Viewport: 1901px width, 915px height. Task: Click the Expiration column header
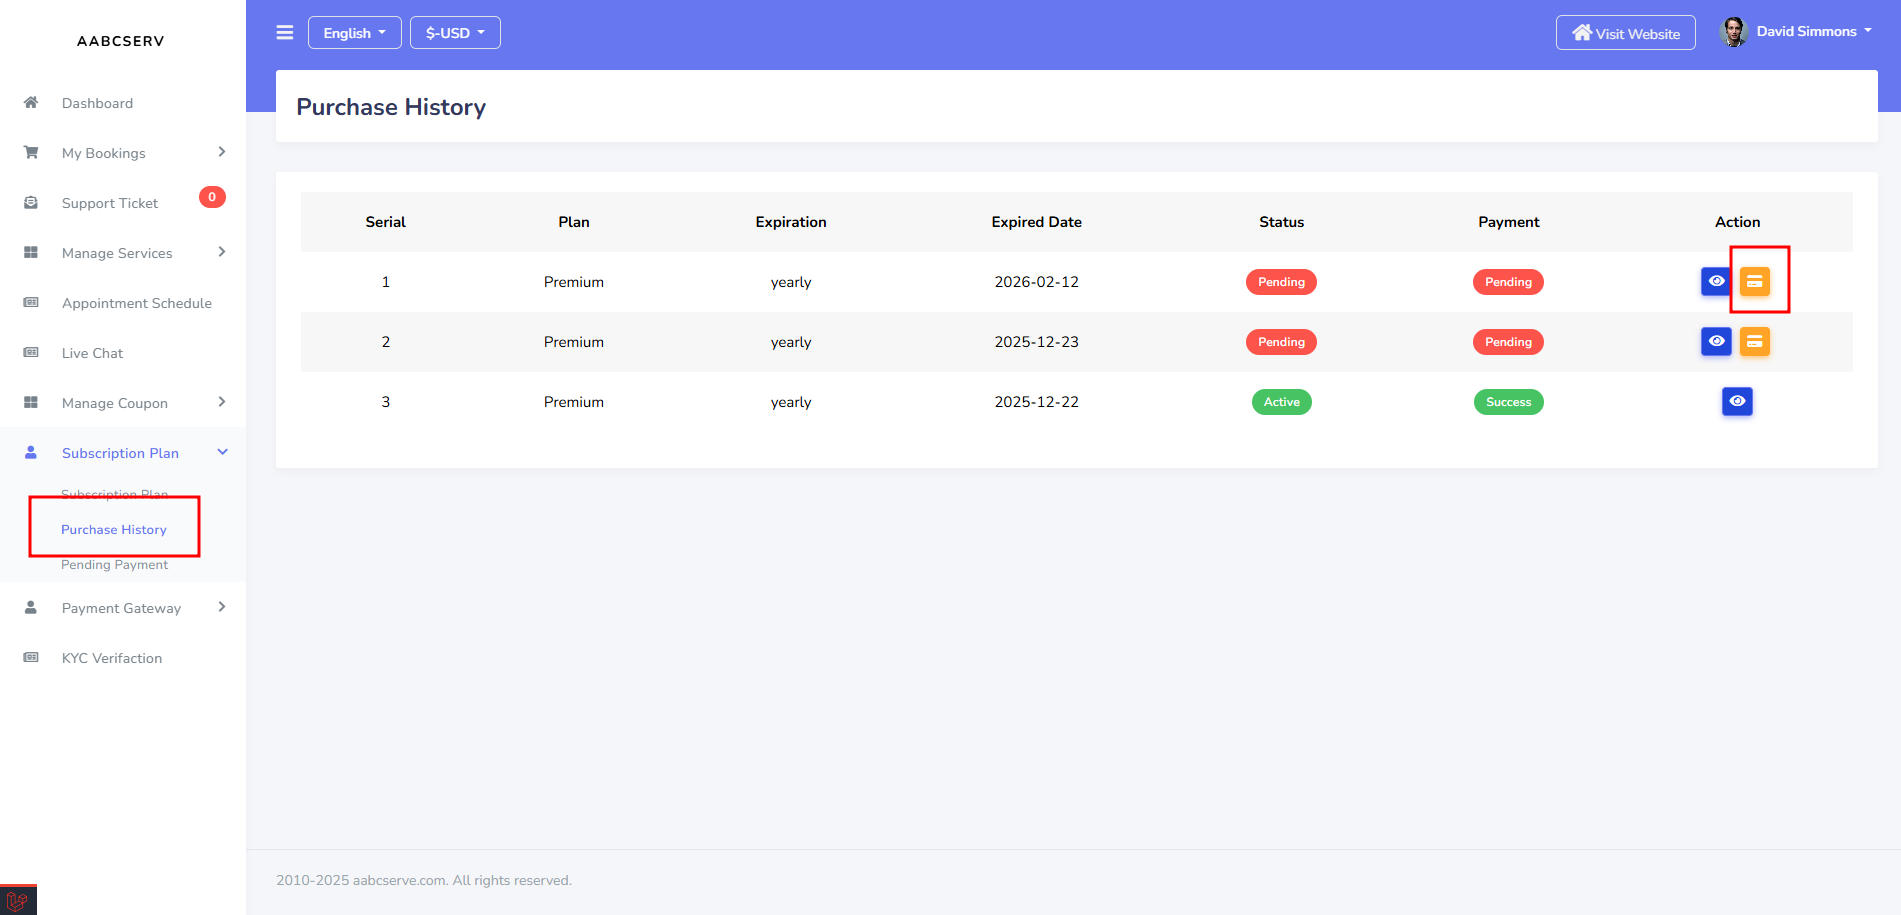791,222
